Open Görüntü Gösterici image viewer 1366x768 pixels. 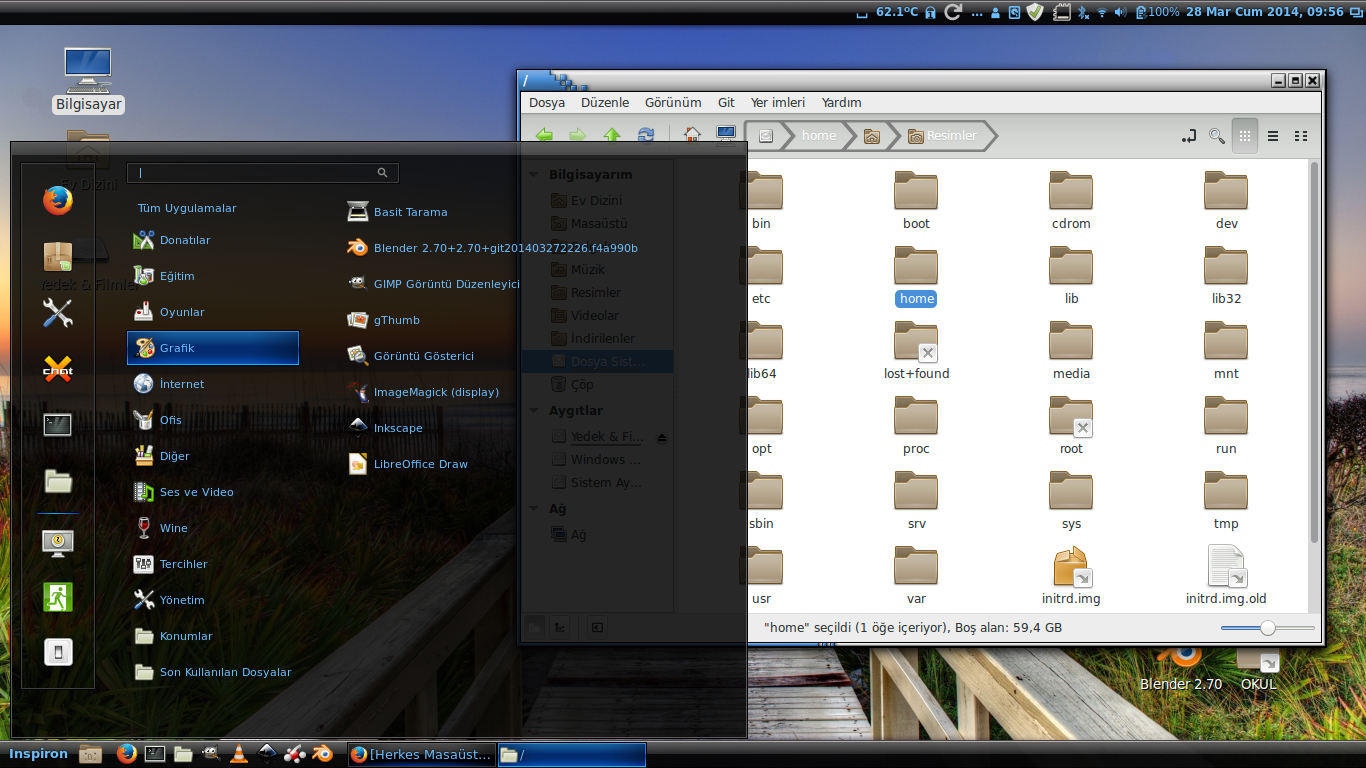pyautogui.click(x=411, y=356)
